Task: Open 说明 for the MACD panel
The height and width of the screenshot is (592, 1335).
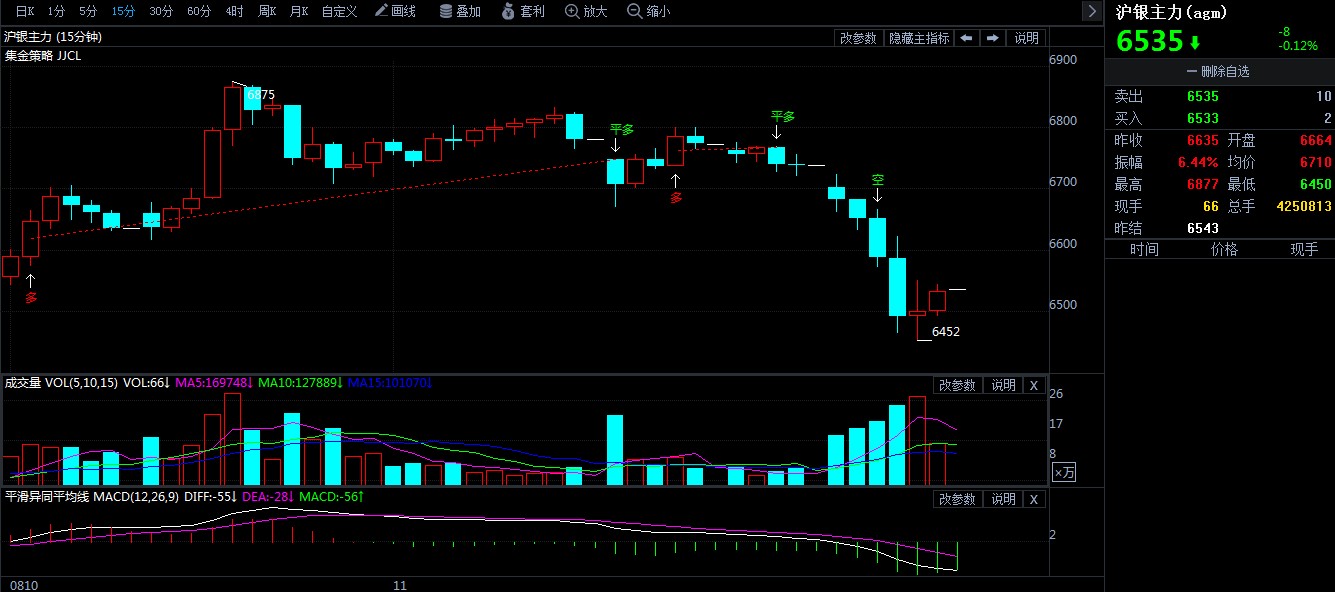Action: 1003,499
